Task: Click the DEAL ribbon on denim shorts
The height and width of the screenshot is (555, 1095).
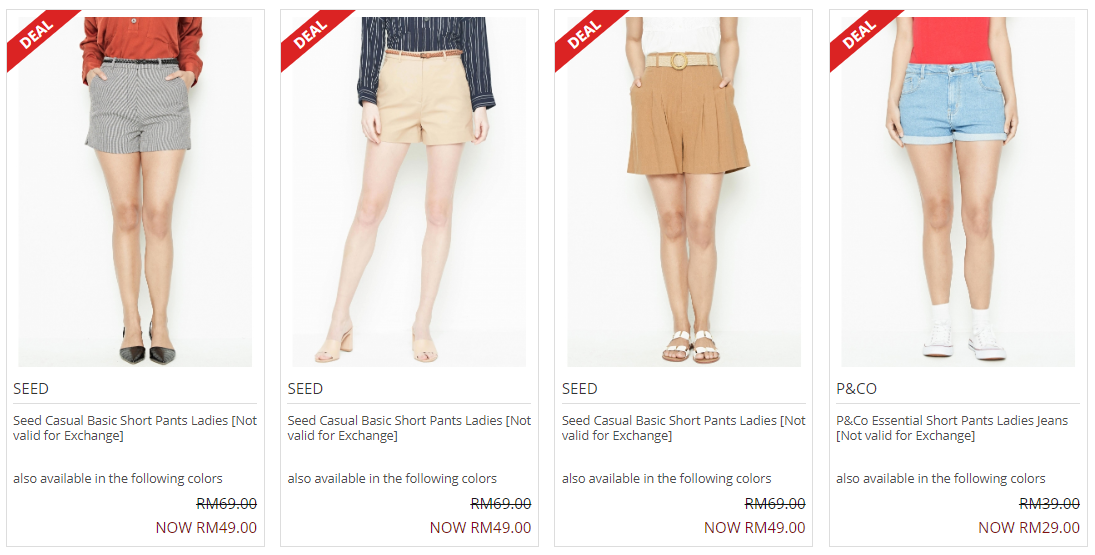Action: [x=860, y=34]
